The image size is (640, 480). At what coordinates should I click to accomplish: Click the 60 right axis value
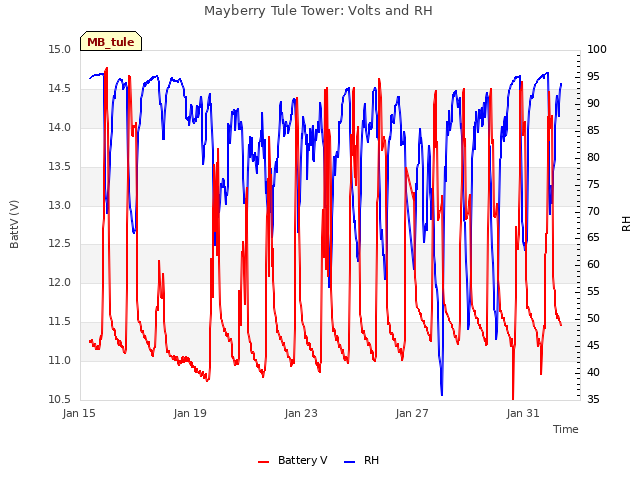coord(593,264)
